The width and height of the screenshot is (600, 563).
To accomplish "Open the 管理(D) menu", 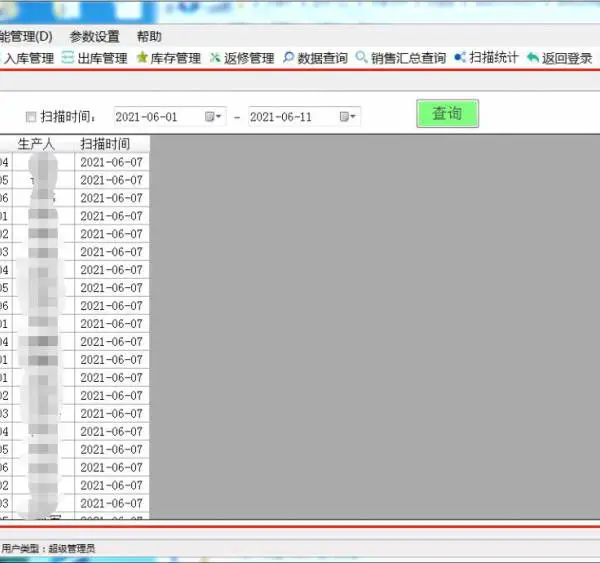I will tap(26, 37).
